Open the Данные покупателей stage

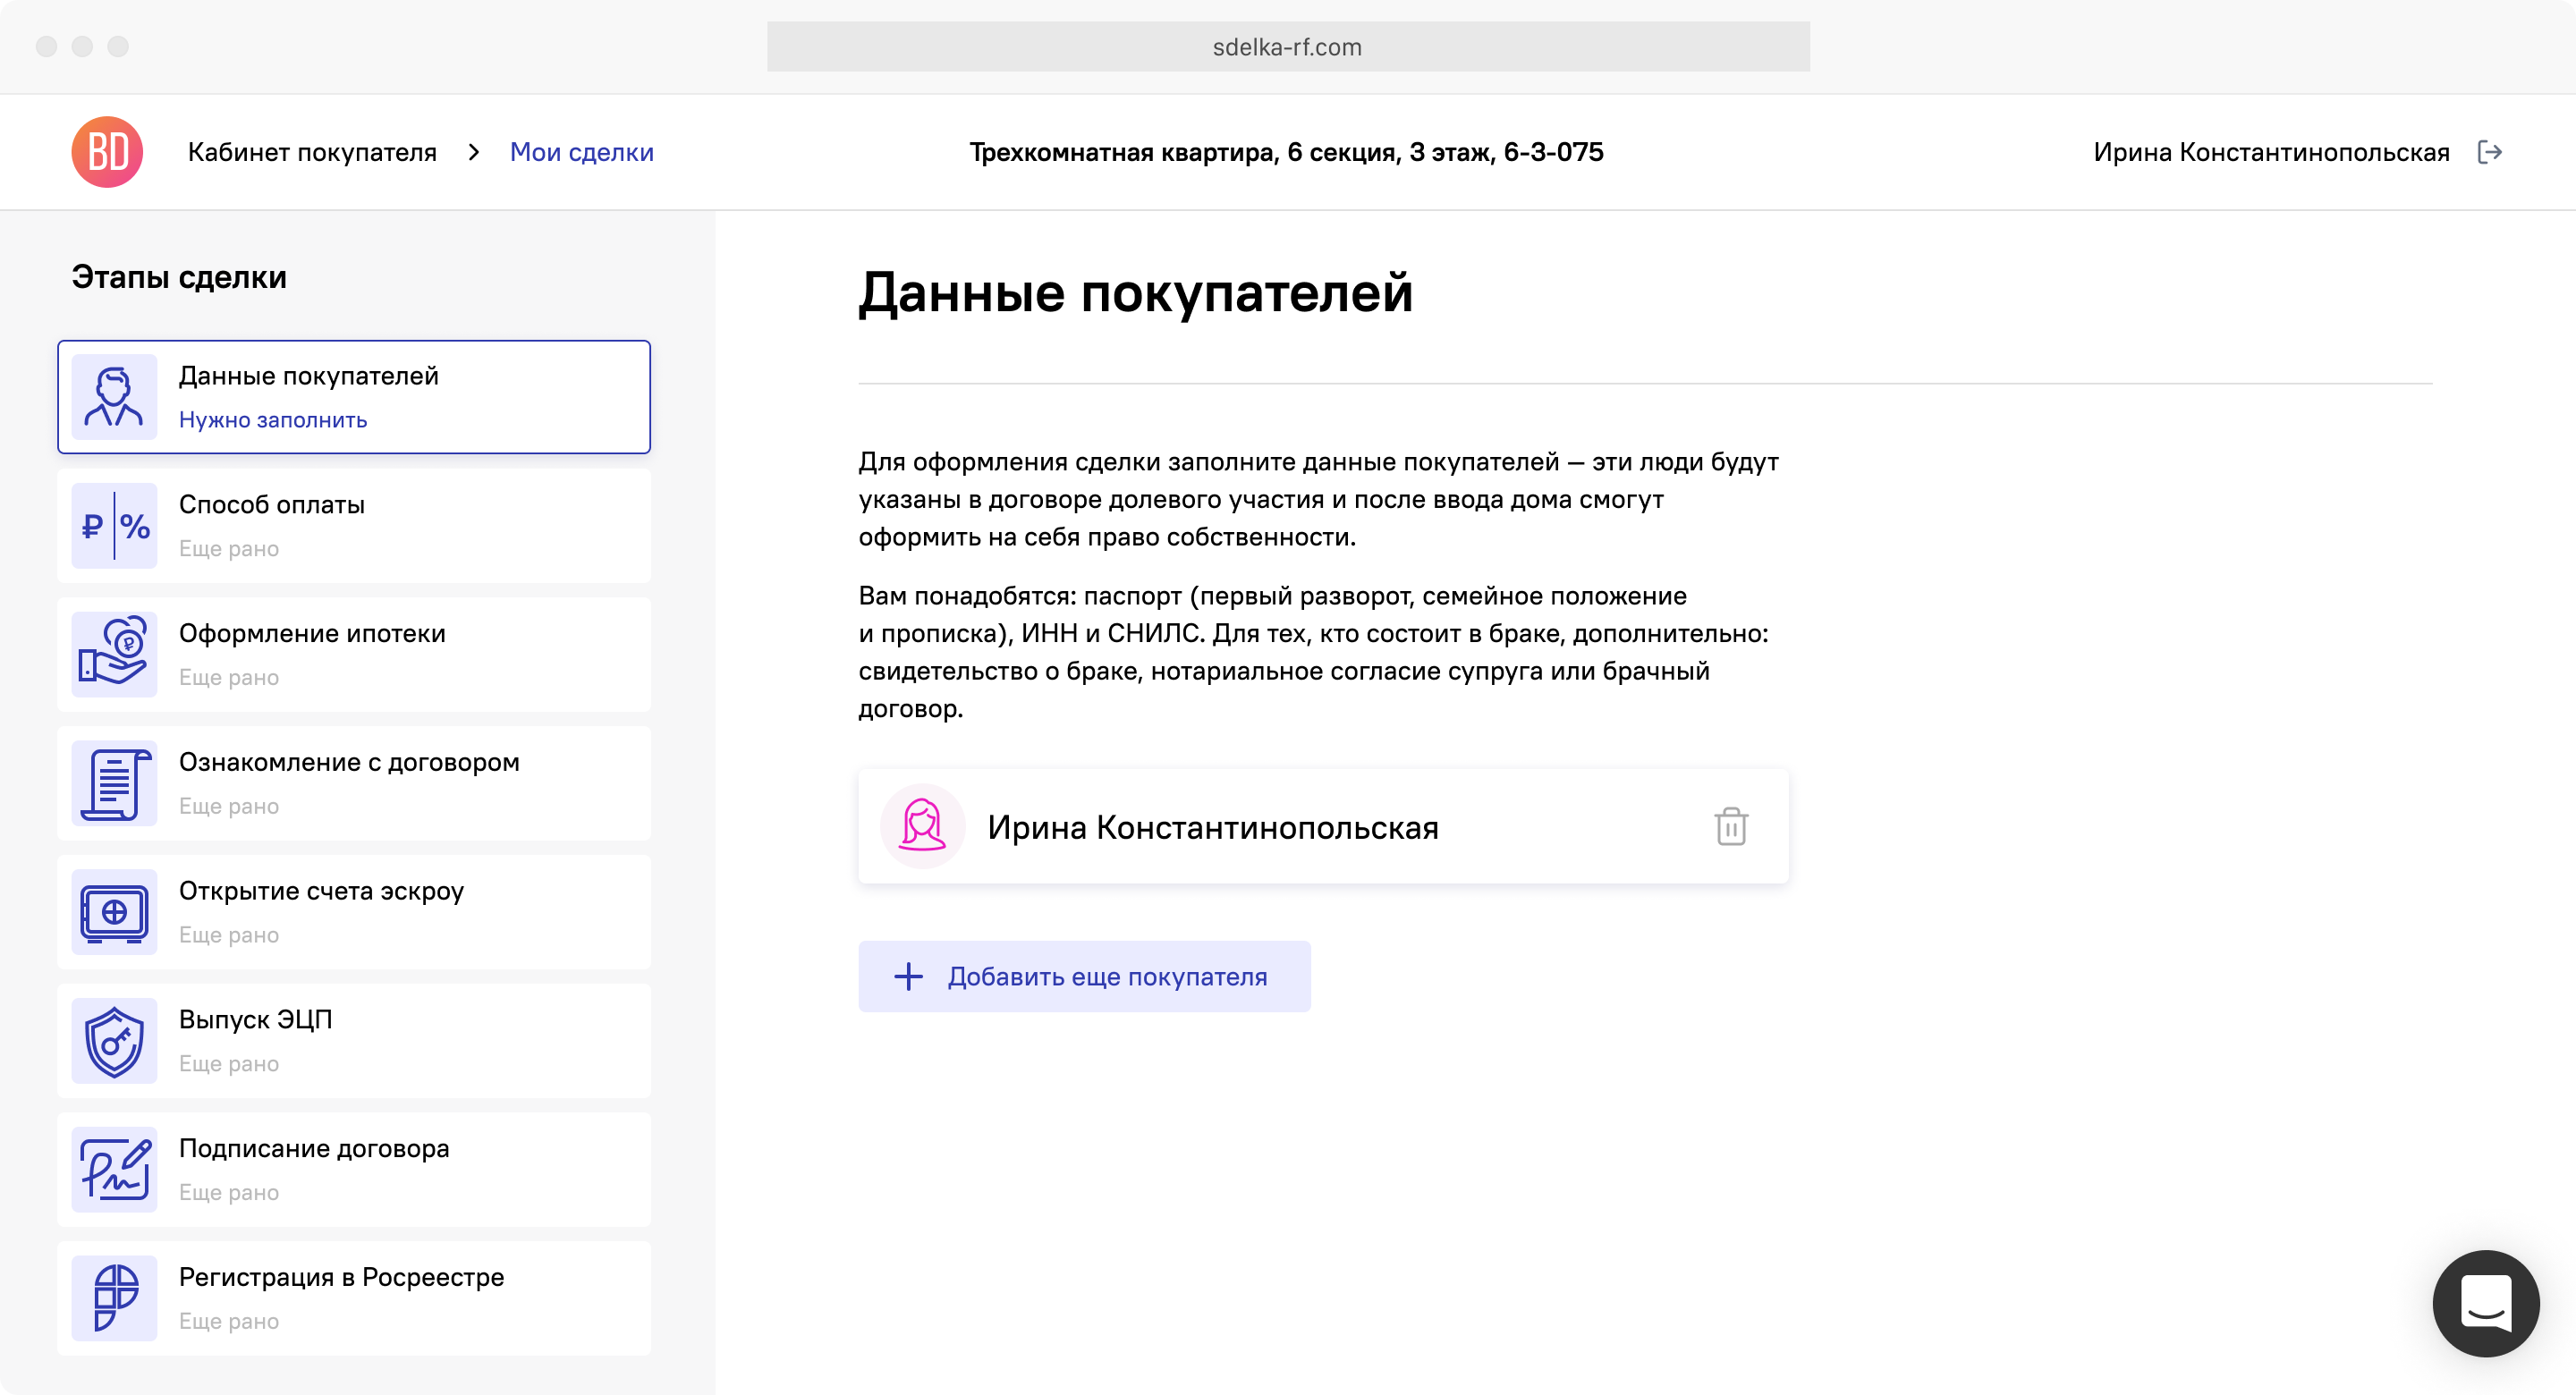coord(354,397)
